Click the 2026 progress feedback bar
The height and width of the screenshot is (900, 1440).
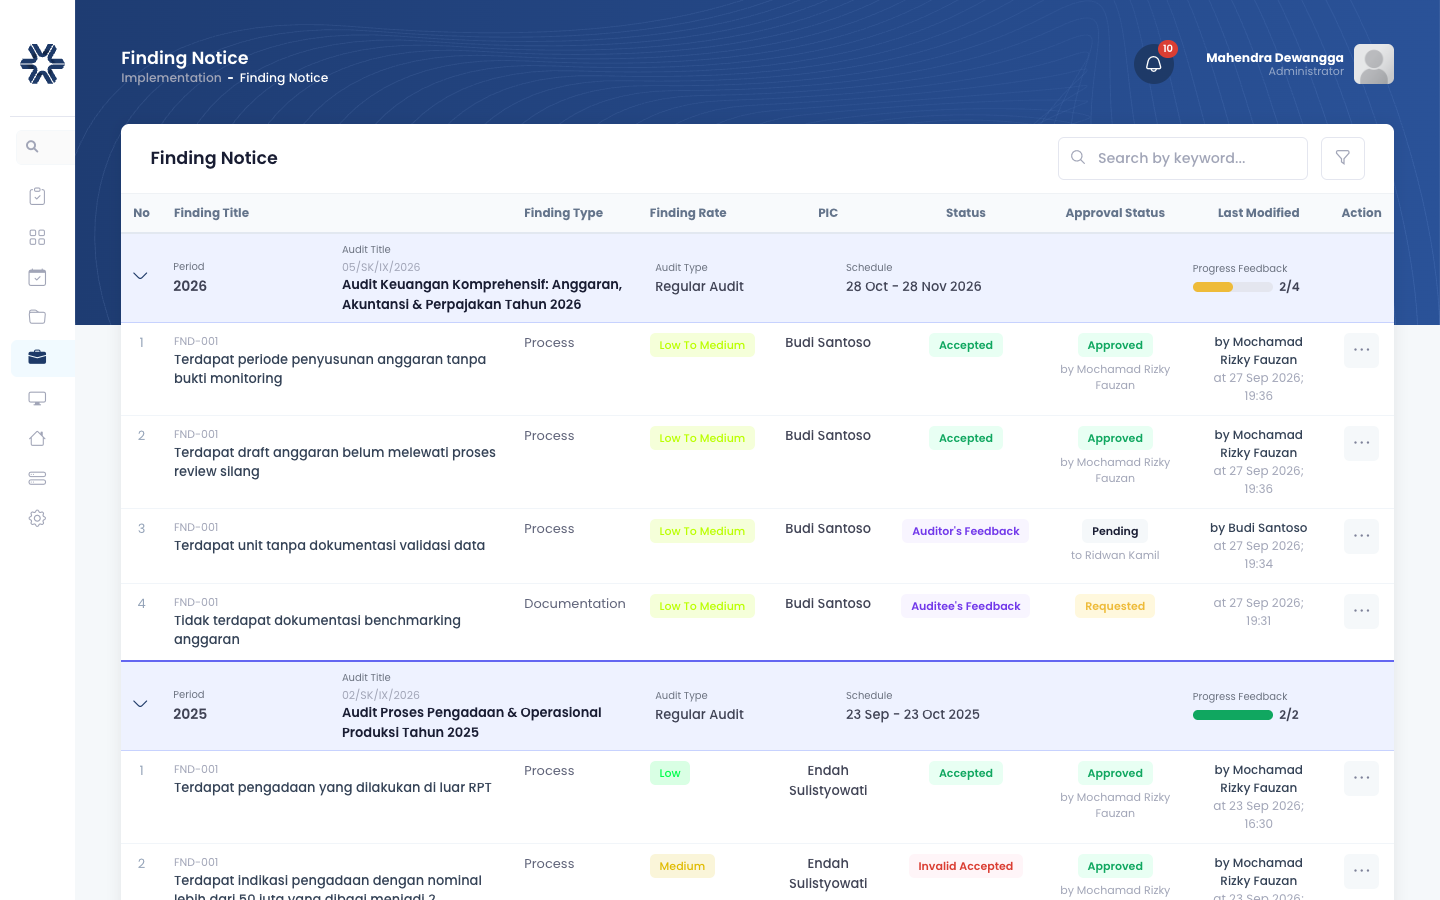tap(1233, 287)
